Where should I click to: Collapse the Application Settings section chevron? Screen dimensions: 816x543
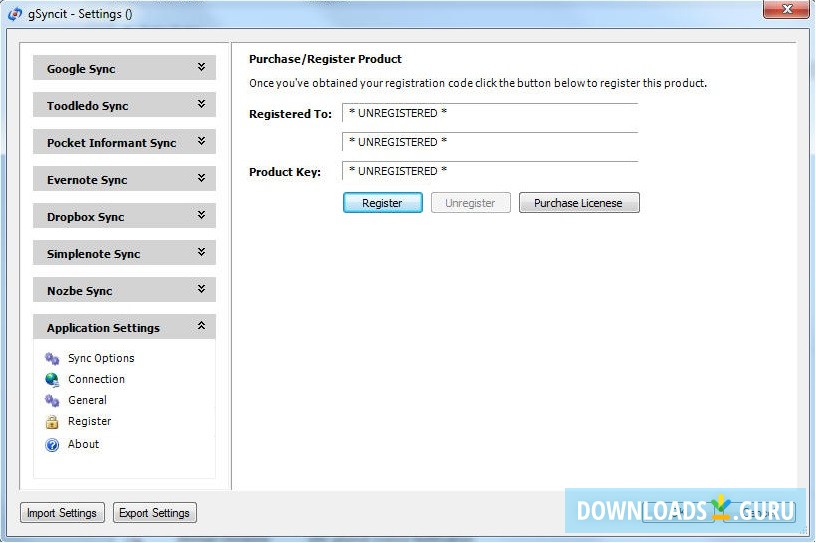[201, 326]
